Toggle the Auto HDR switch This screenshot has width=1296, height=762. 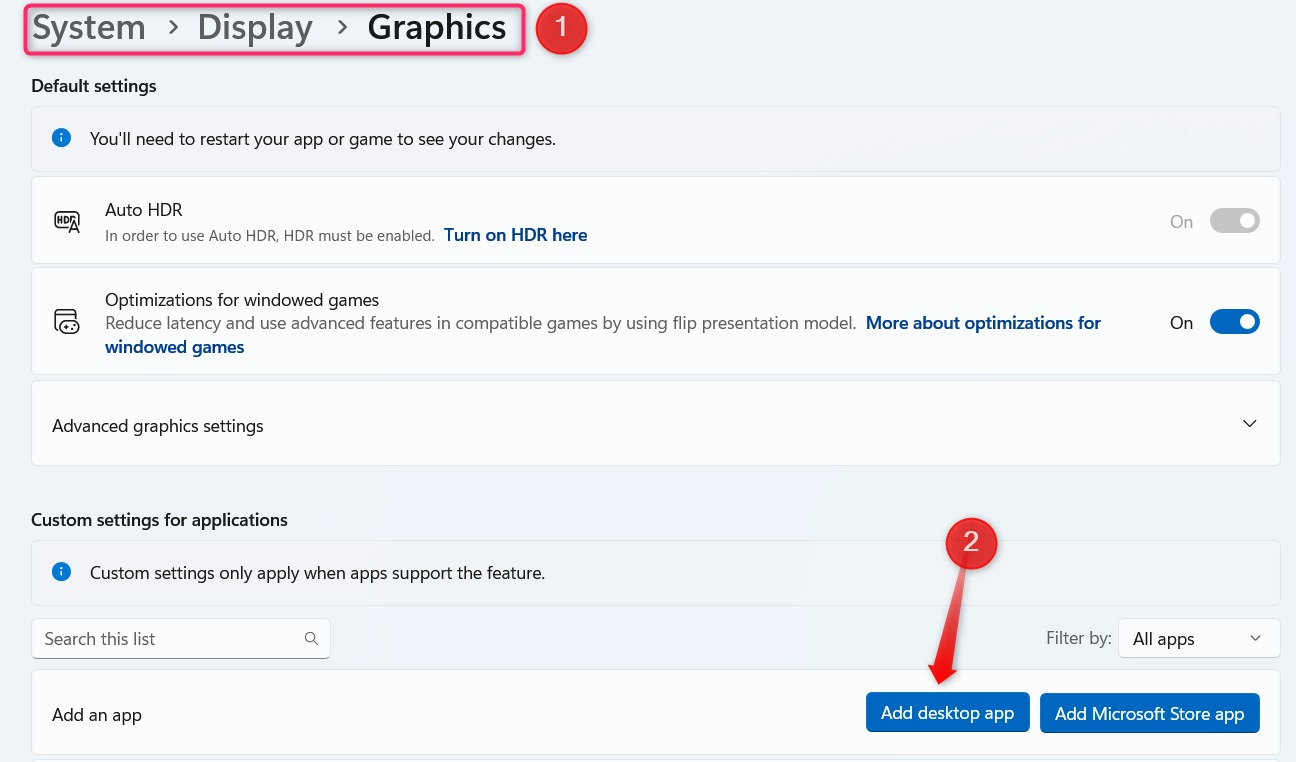point(1234,221)
